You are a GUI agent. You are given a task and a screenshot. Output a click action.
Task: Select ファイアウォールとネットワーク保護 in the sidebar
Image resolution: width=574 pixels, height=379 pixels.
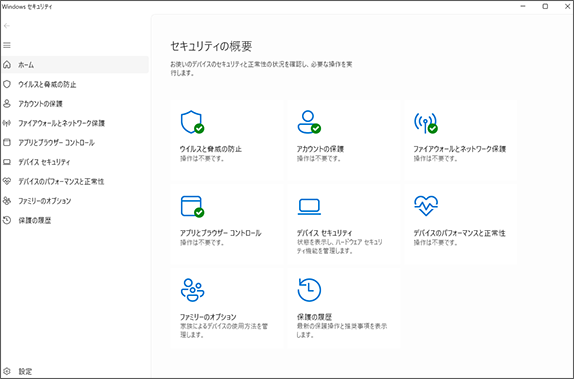(x=75, y=123)
